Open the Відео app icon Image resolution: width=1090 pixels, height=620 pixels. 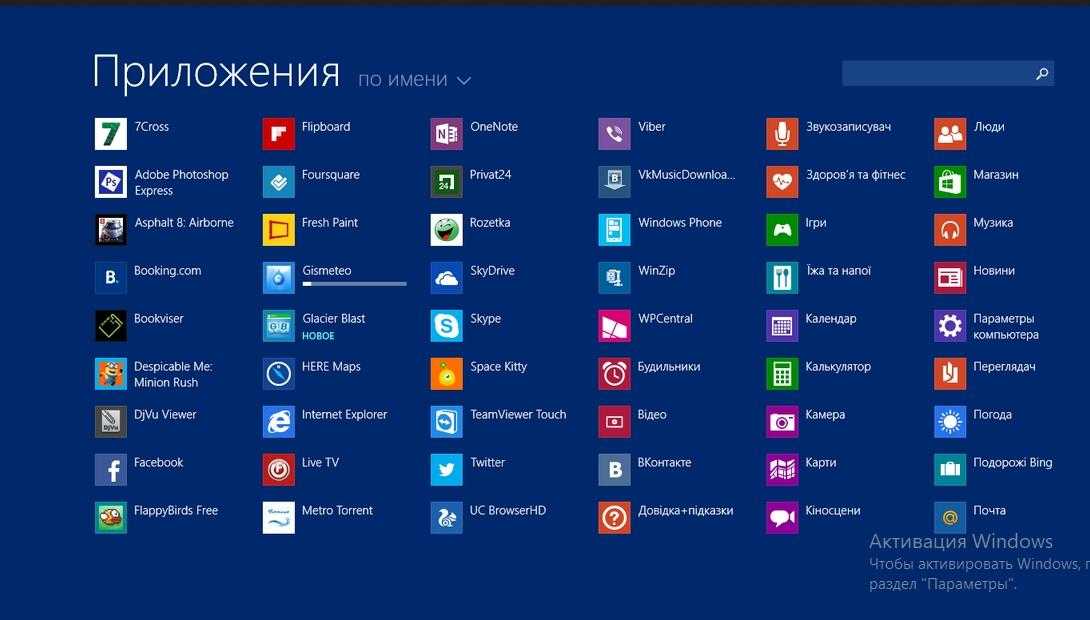tap(615, 421)
